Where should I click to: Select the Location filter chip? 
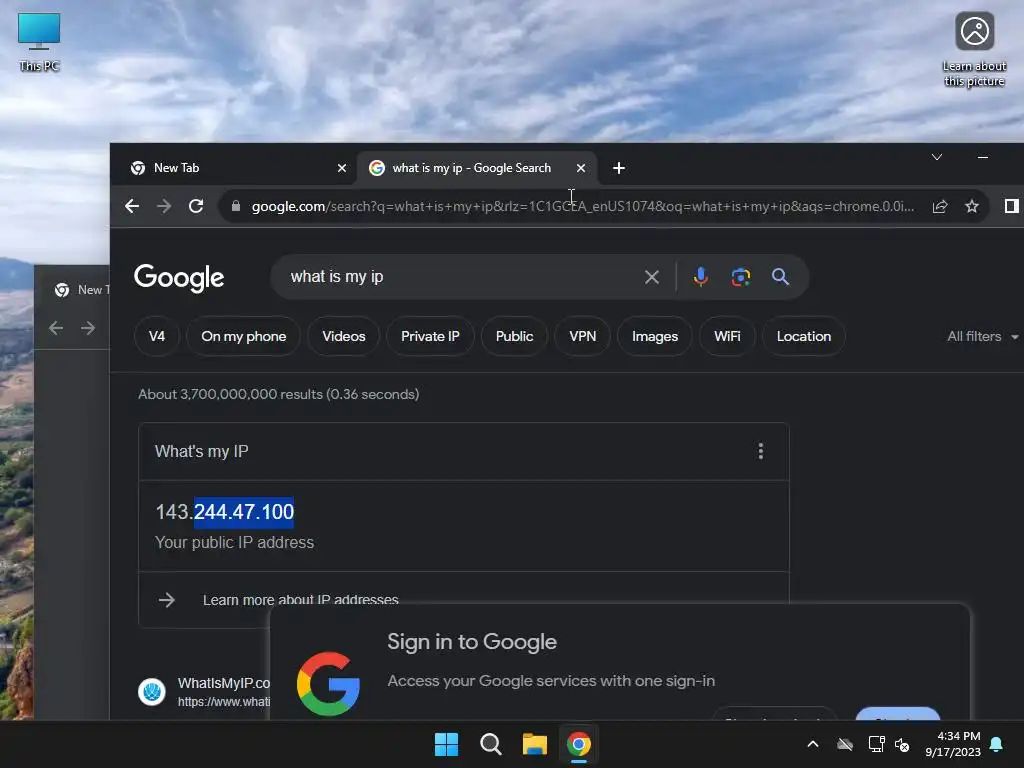804,336
